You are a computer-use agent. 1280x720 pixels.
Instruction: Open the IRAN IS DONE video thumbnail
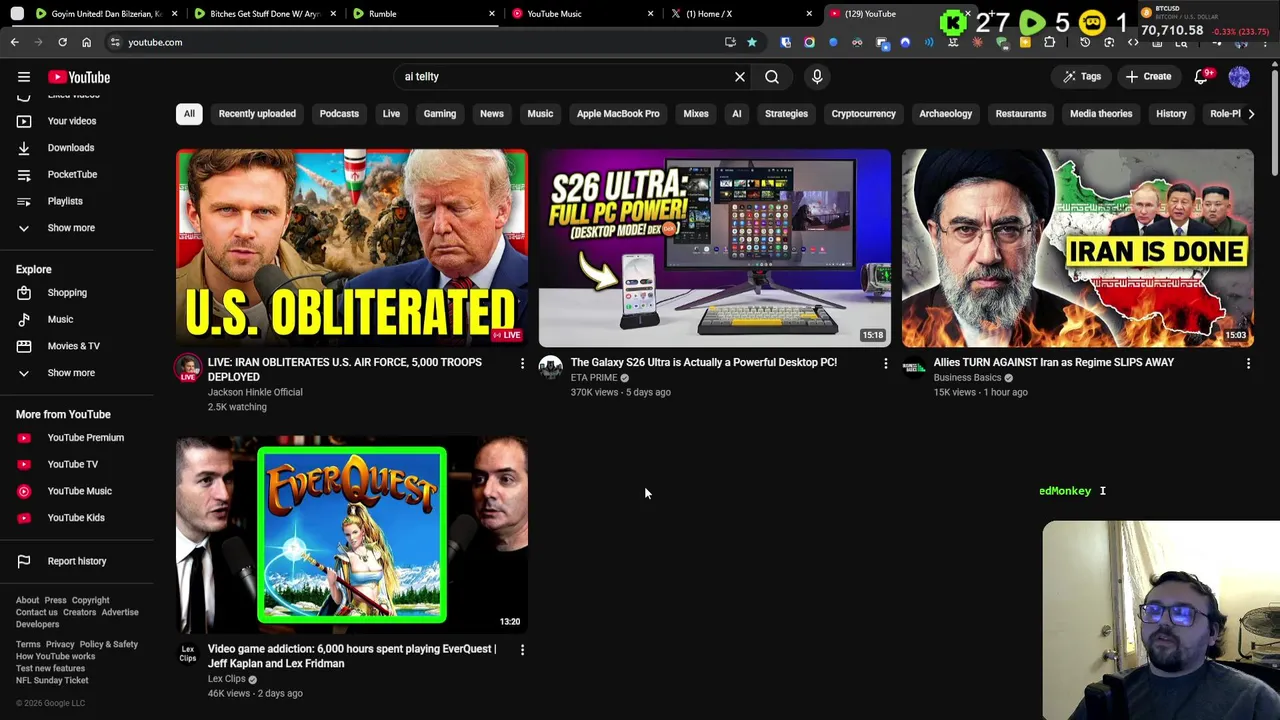(x=1078, y=248)
